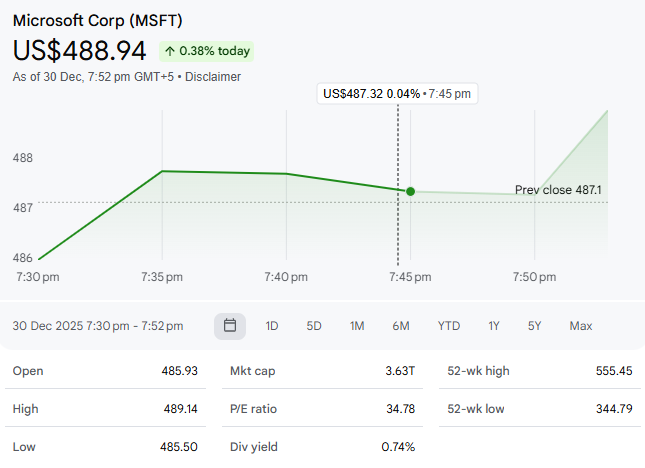
Task: Show the 5Y chart range
Action: click(534, 326)
